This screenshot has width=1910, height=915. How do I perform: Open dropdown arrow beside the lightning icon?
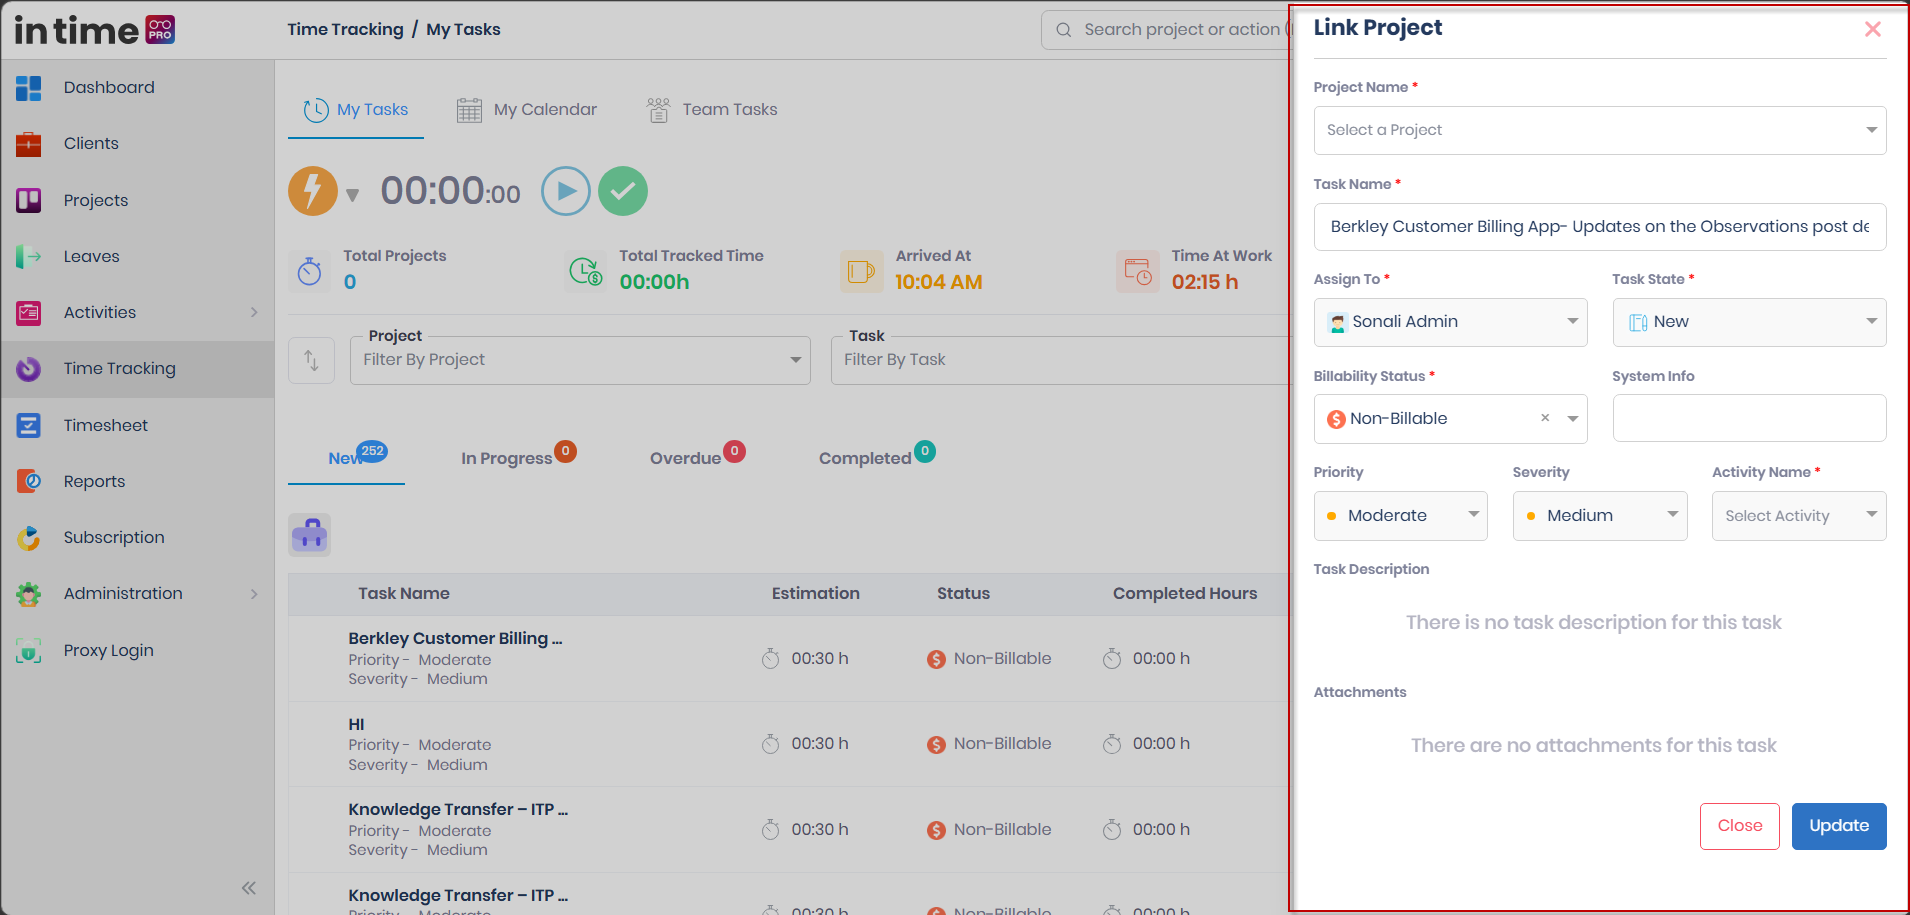pos(352,195)
